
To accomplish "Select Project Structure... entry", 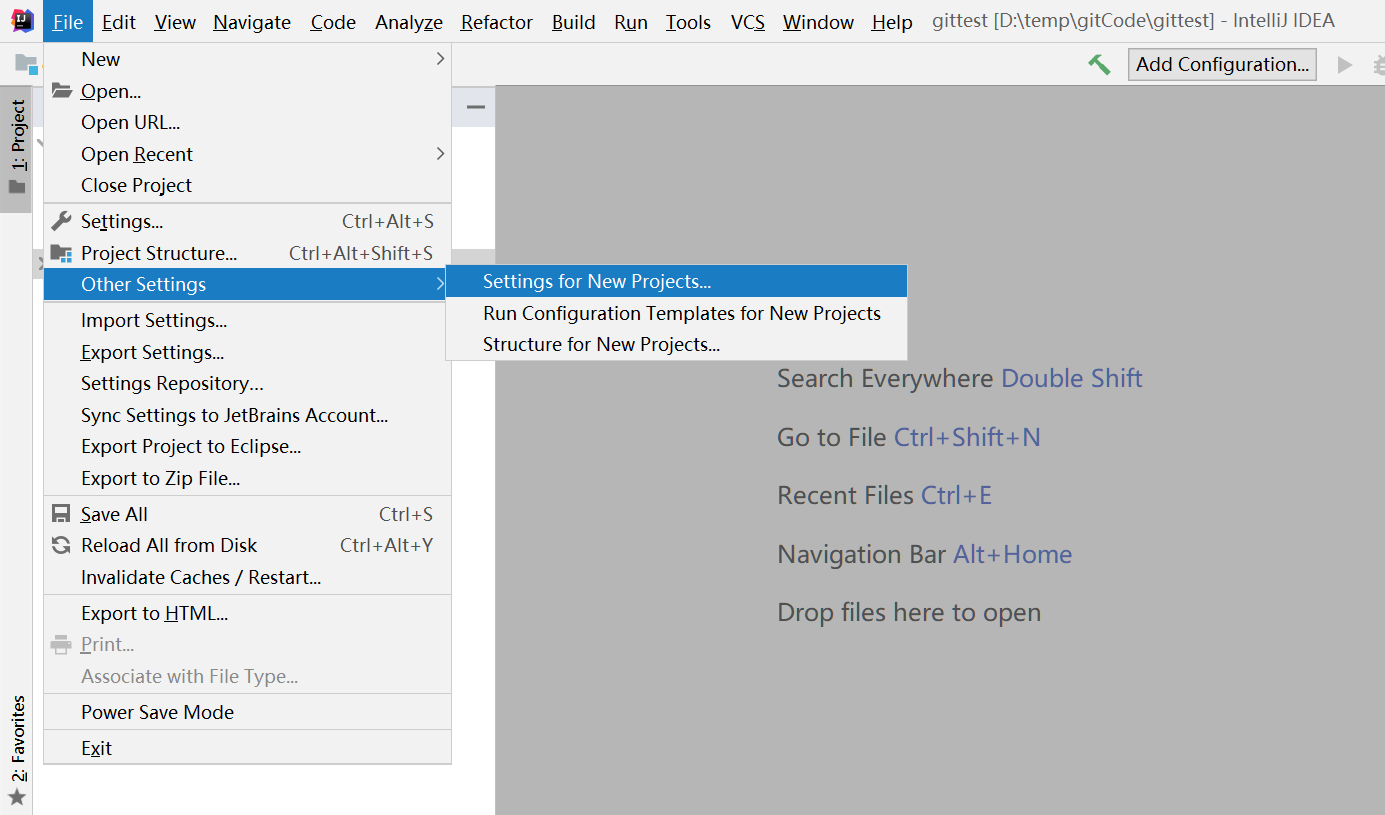I will coord(247,253).
